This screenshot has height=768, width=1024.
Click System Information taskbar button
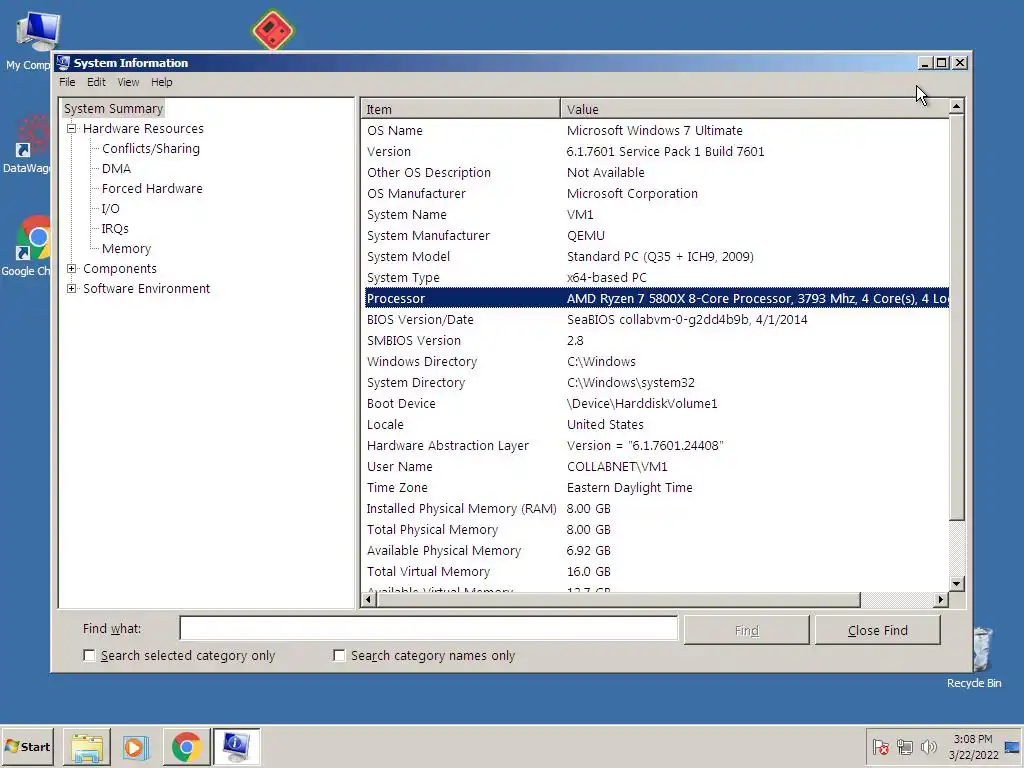(x=236, y=746)
